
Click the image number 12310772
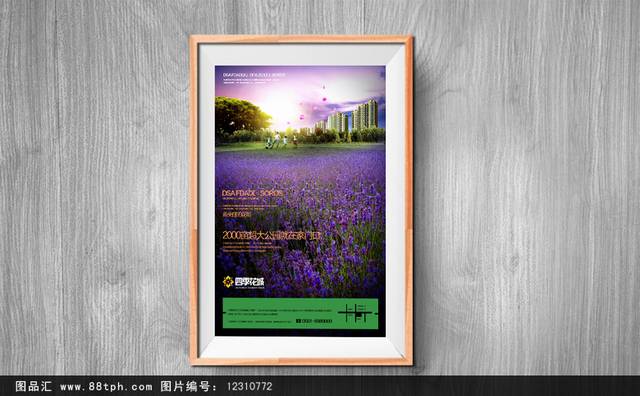pyautogui.click(x=249, y=386)
